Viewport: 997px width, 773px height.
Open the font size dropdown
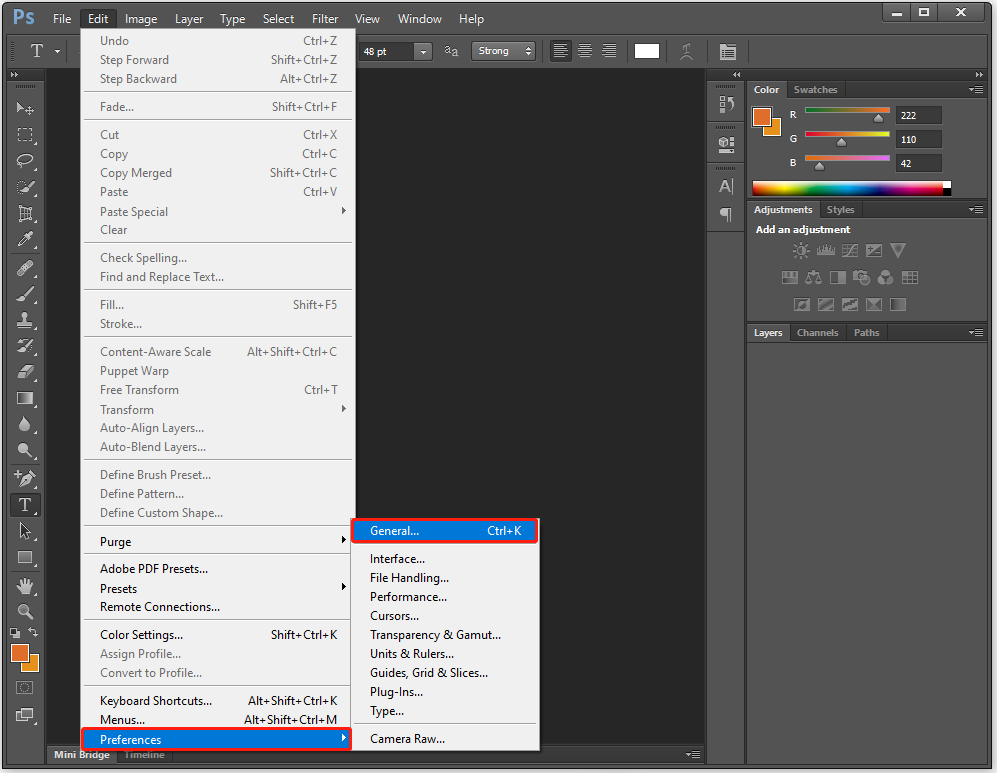point(423,51)
